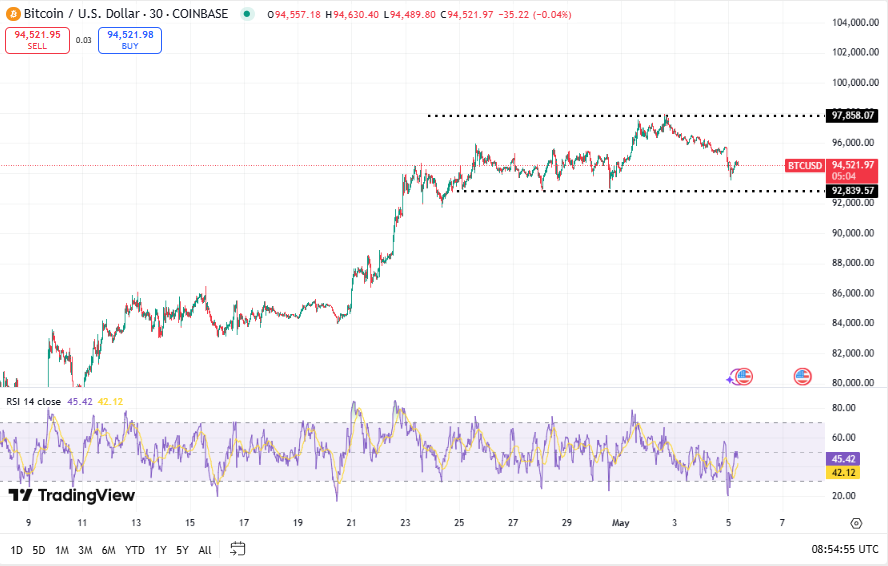
Task: Click the green market status dot
Action: pos(247,14)
